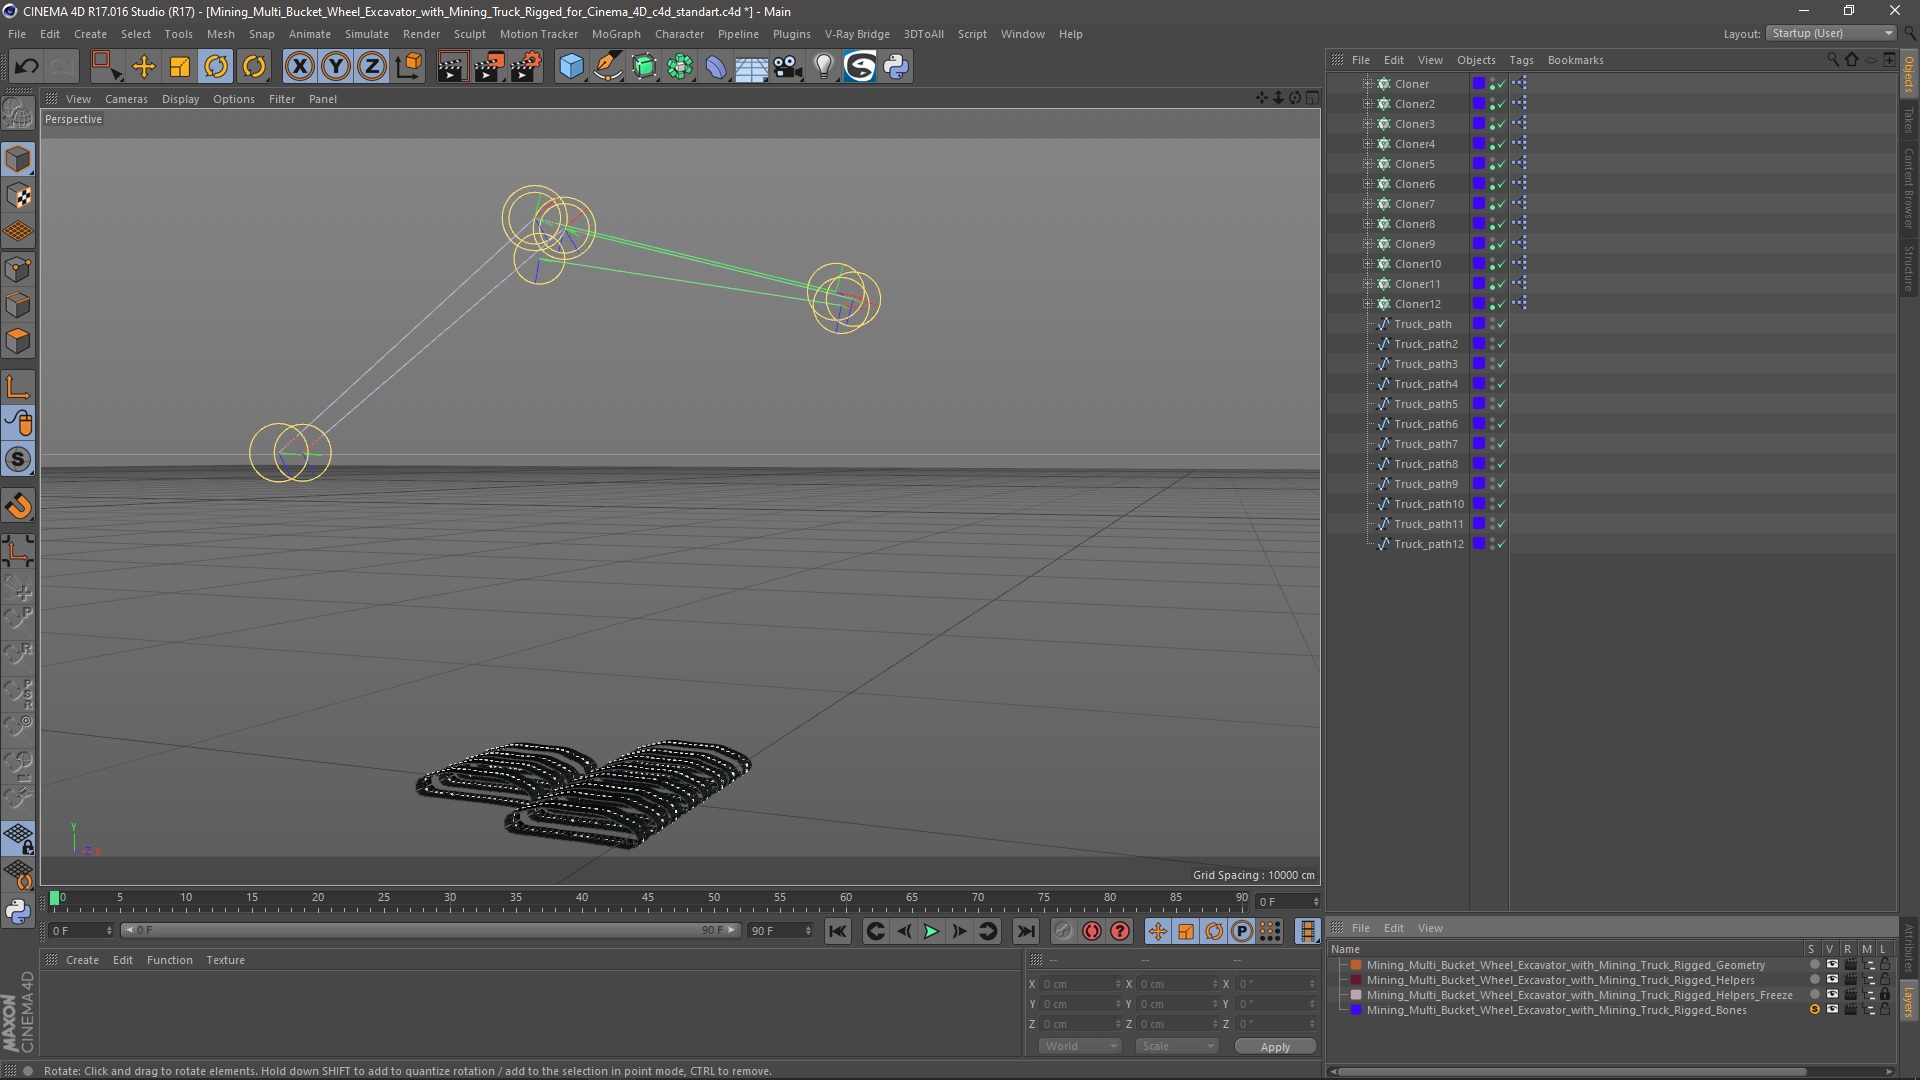The height and width of the screenshot is (1080, 1920).
Task: Toggle Z axis lock
Action: tap(372, 67)
